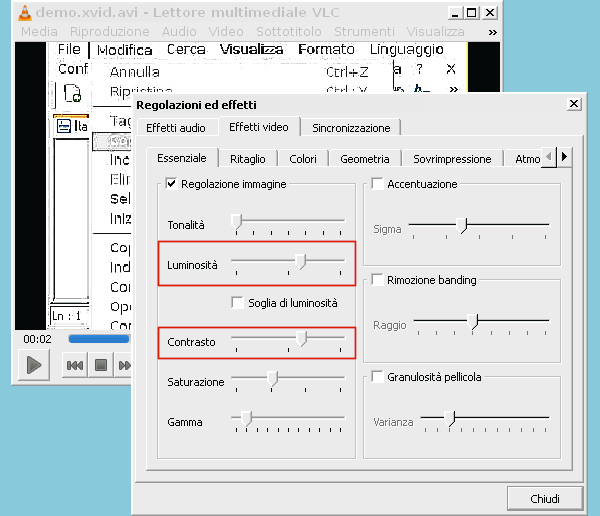600x516 pixels.
Task: Expand the VLC menu bar overflow chevron
Action: point(492,32)
